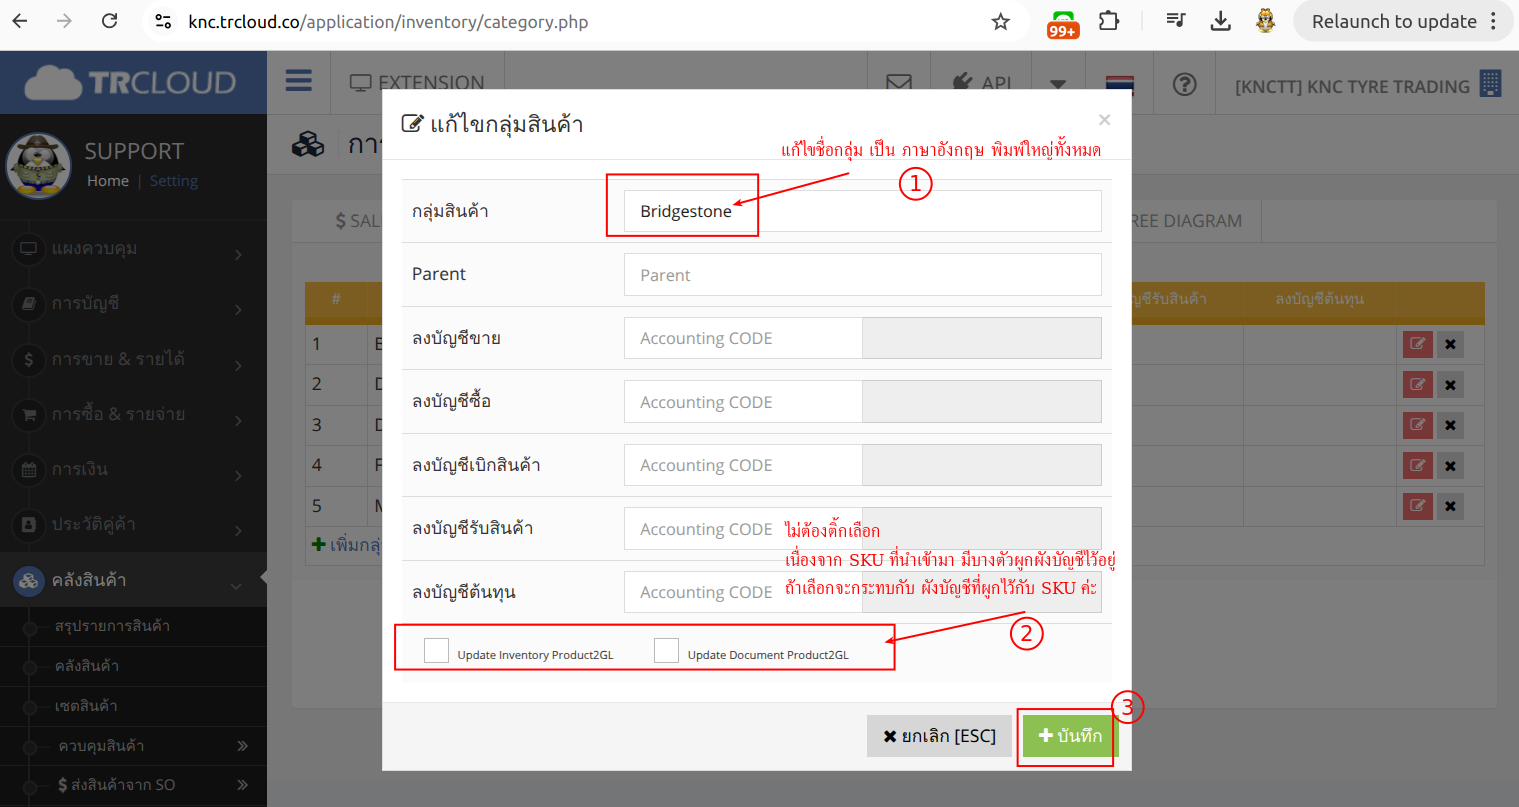Viewport: 1519px width, 807px height.
Task: Open the EXTENSION menu in top bar
Action: point(417,83)
